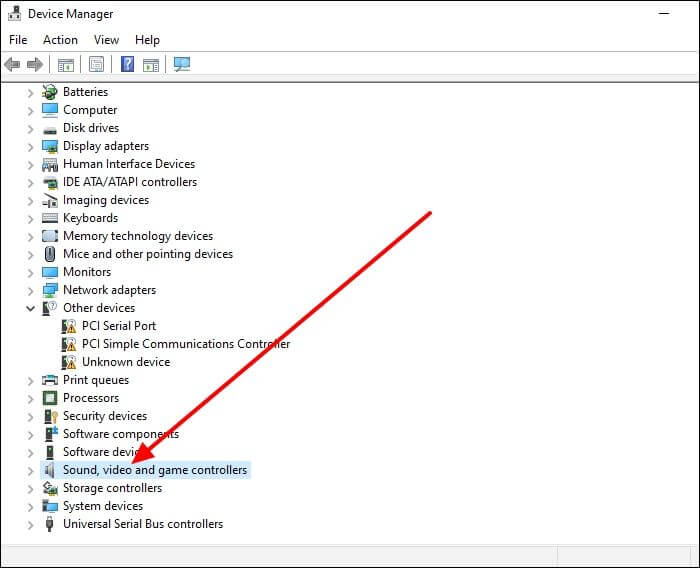
Task: Select the Imaging devices label
Action: click(106, 200)
